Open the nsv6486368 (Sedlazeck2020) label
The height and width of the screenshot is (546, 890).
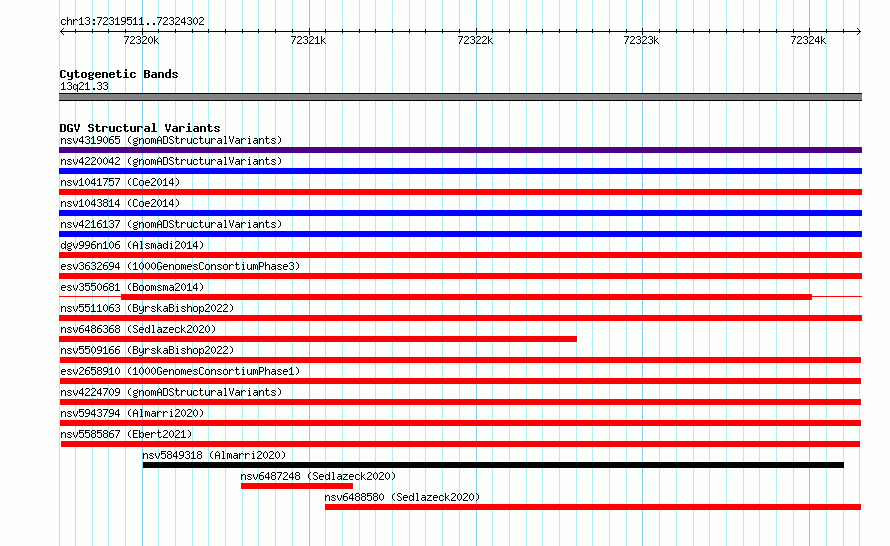138,329
